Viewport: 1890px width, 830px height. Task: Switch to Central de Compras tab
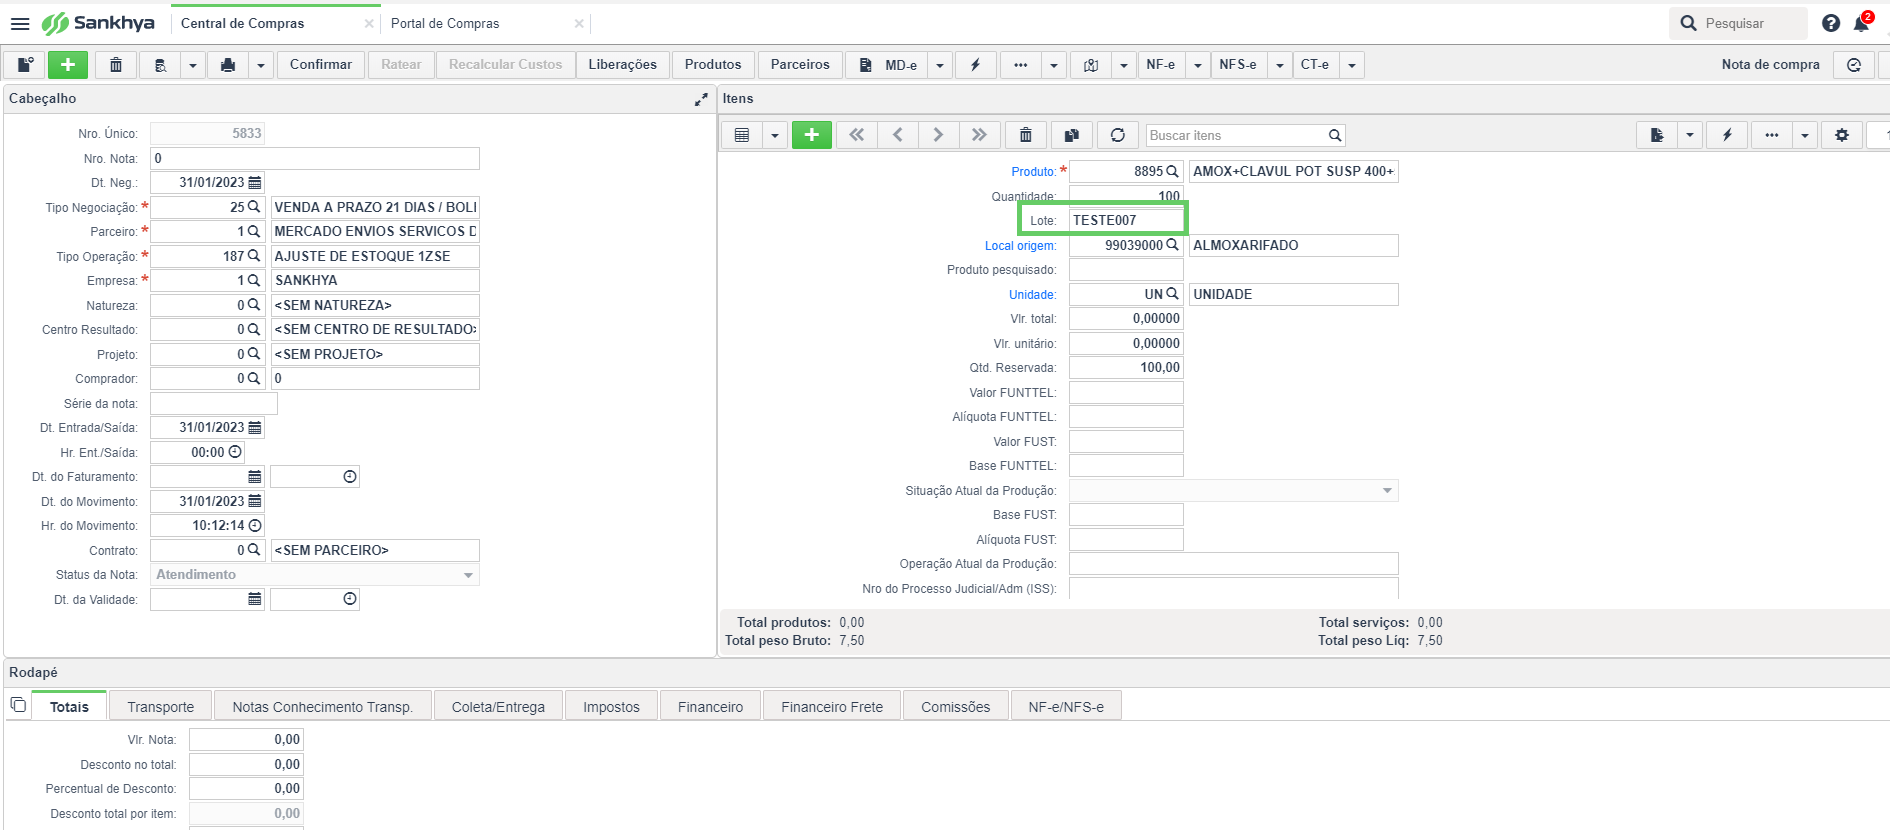[243, 23]
